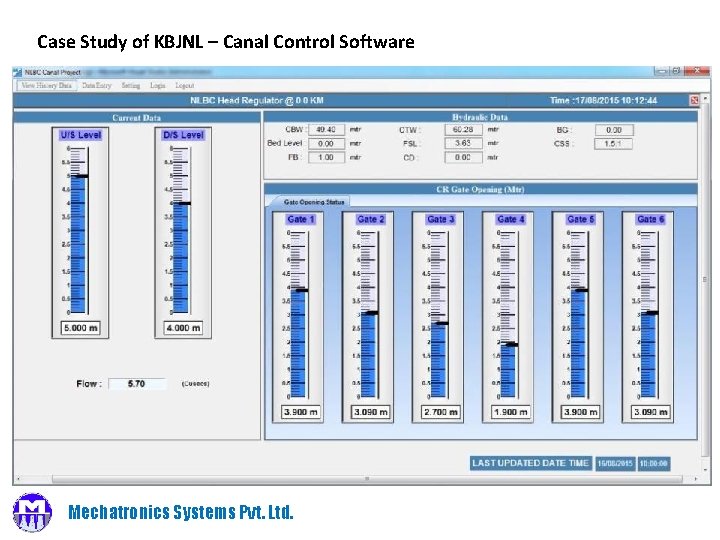Screen dimensions: 720x540
Task: Click the CR Gate Opening (Mtr) header
Action: pyautogui.click(x=480, y=189)
